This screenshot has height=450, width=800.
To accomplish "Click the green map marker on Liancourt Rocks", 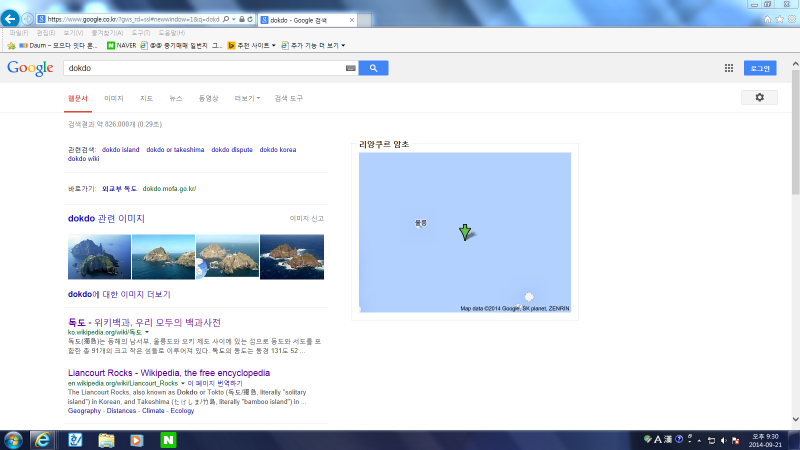I will 464,232.
